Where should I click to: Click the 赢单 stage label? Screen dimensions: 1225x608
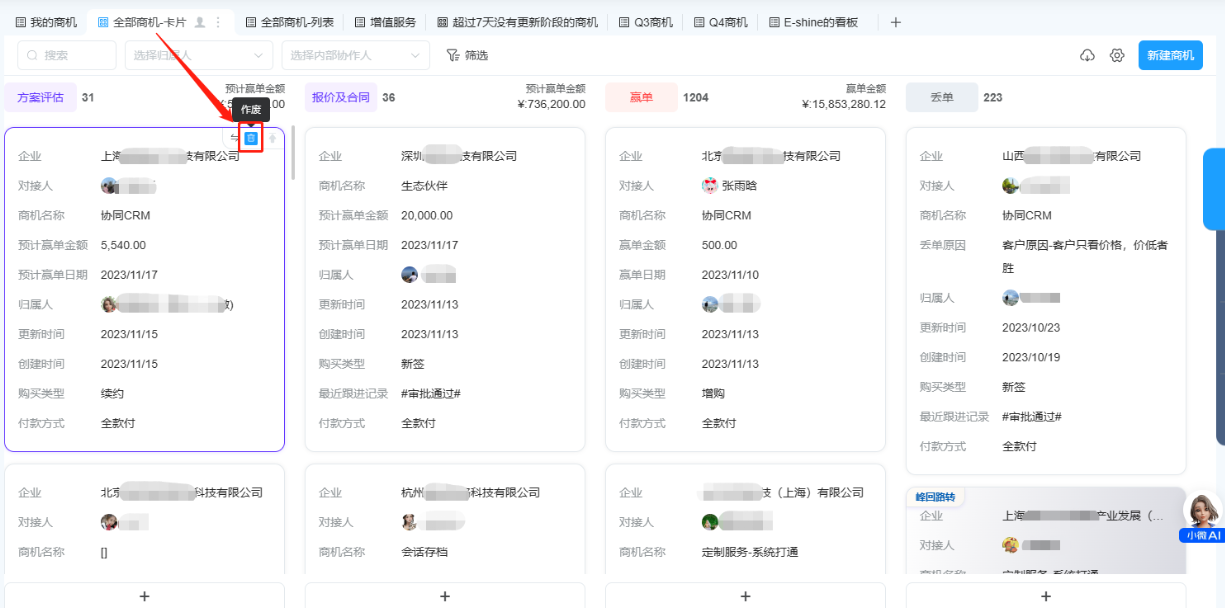(x=641, y=97)
